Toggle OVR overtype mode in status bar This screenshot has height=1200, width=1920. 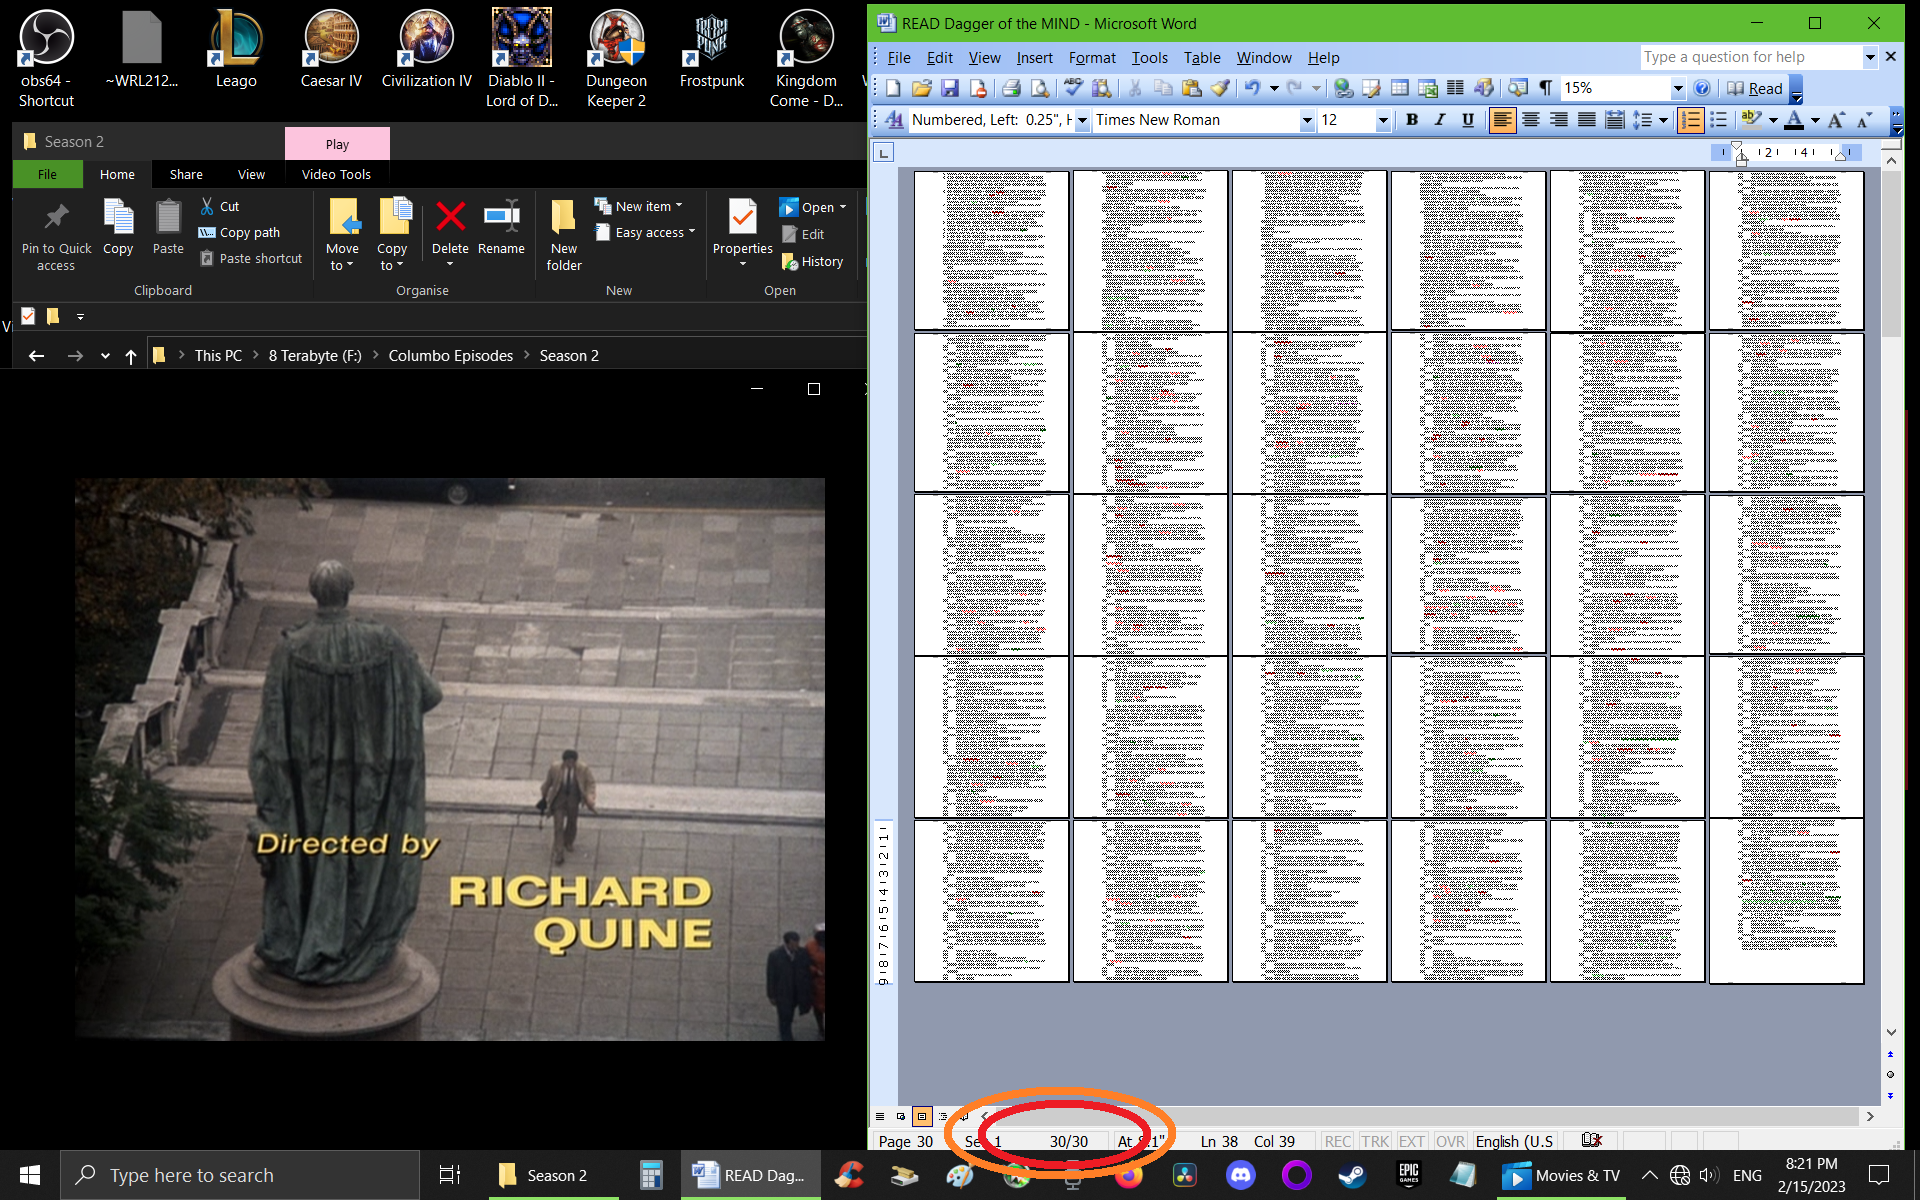pyautogui.click(x=1450, y=1141)
